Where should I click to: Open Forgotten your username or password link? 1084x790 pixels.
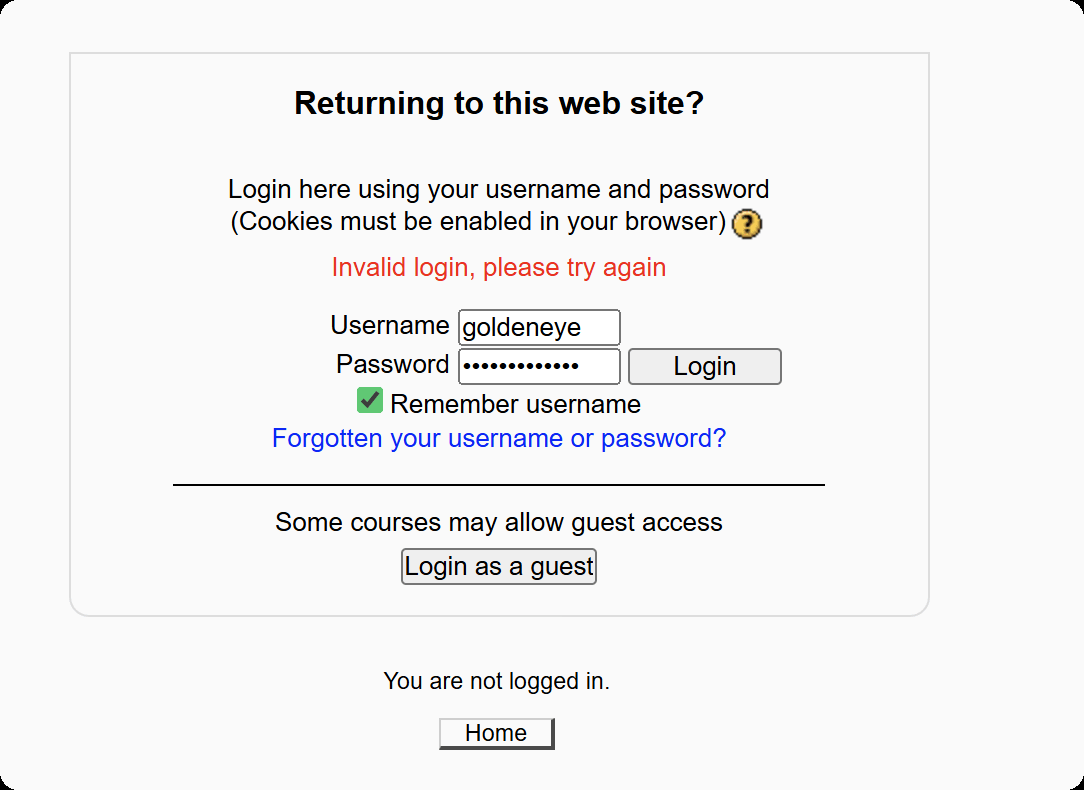(x=499, y=438)
